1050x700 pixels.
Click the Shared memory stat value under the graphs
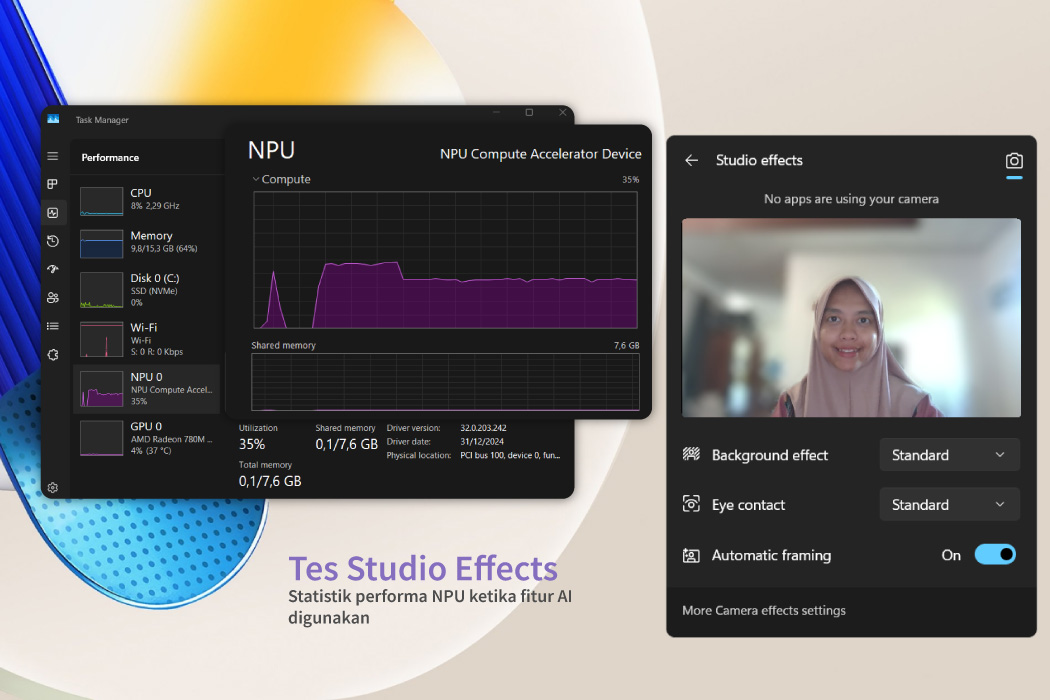click(x=346, y=444)
